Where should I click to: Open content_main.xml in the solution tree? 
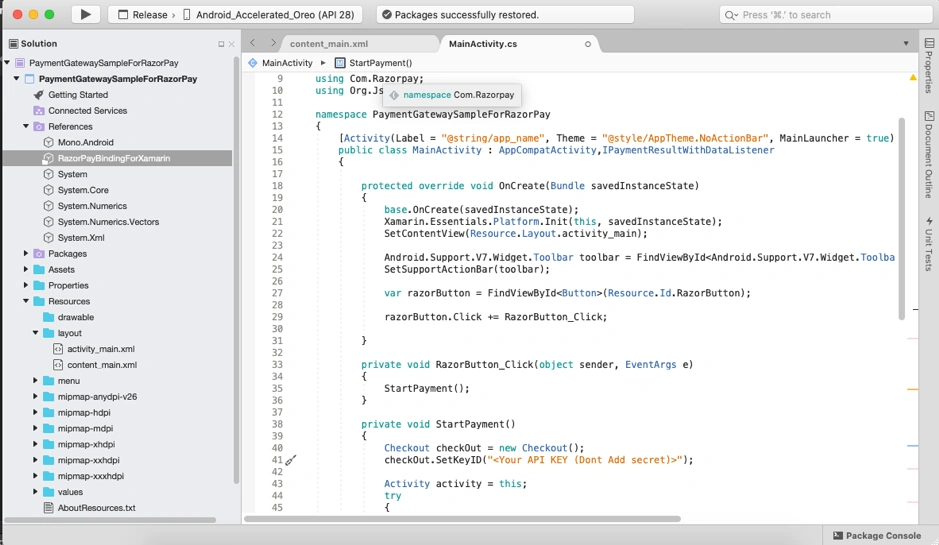tap(102, 364)
